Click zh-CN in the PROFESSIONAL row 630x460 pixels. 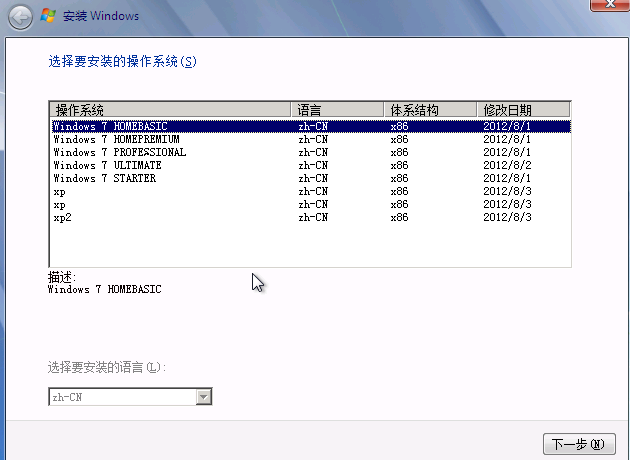point(313,152)
